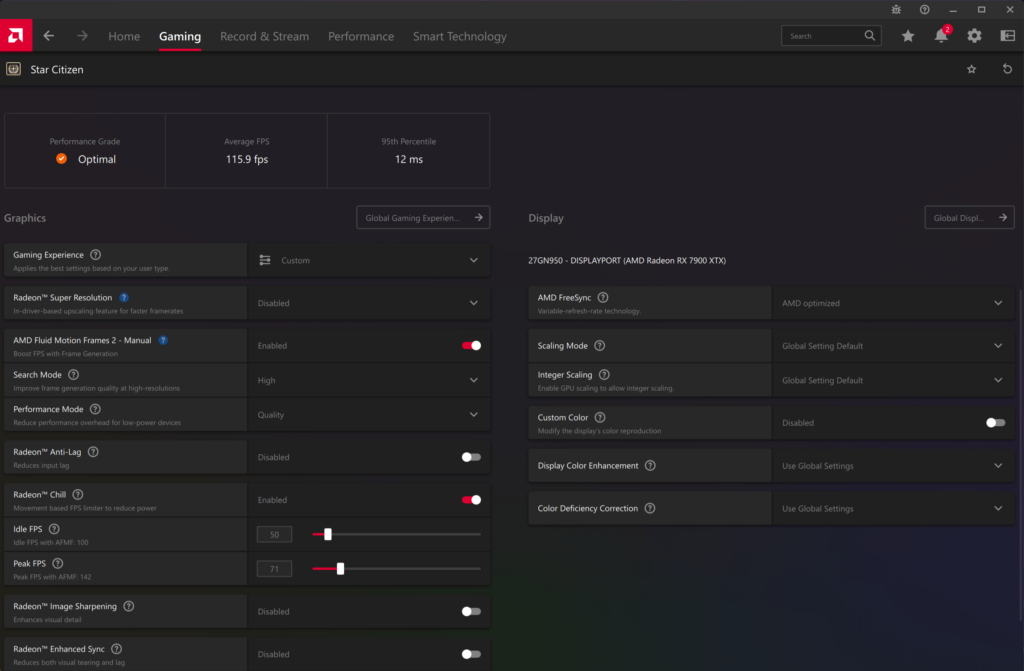Expand AMD FreeSync dropdown

(x=893, y=303)
